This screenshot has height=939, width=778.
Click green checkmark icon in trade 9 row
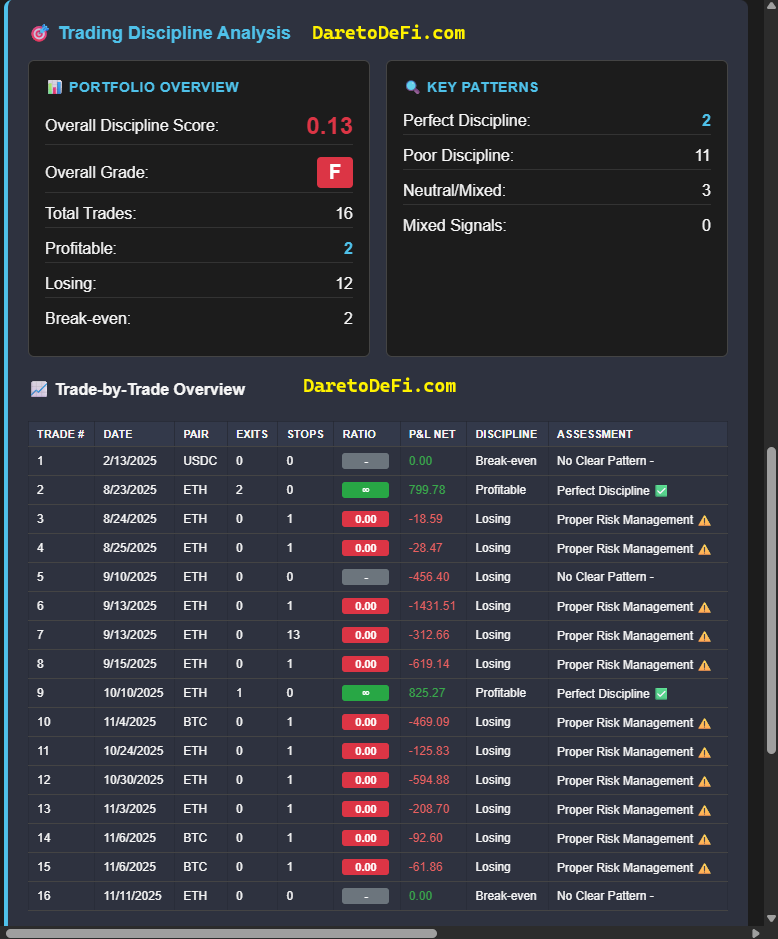(661, 694)
